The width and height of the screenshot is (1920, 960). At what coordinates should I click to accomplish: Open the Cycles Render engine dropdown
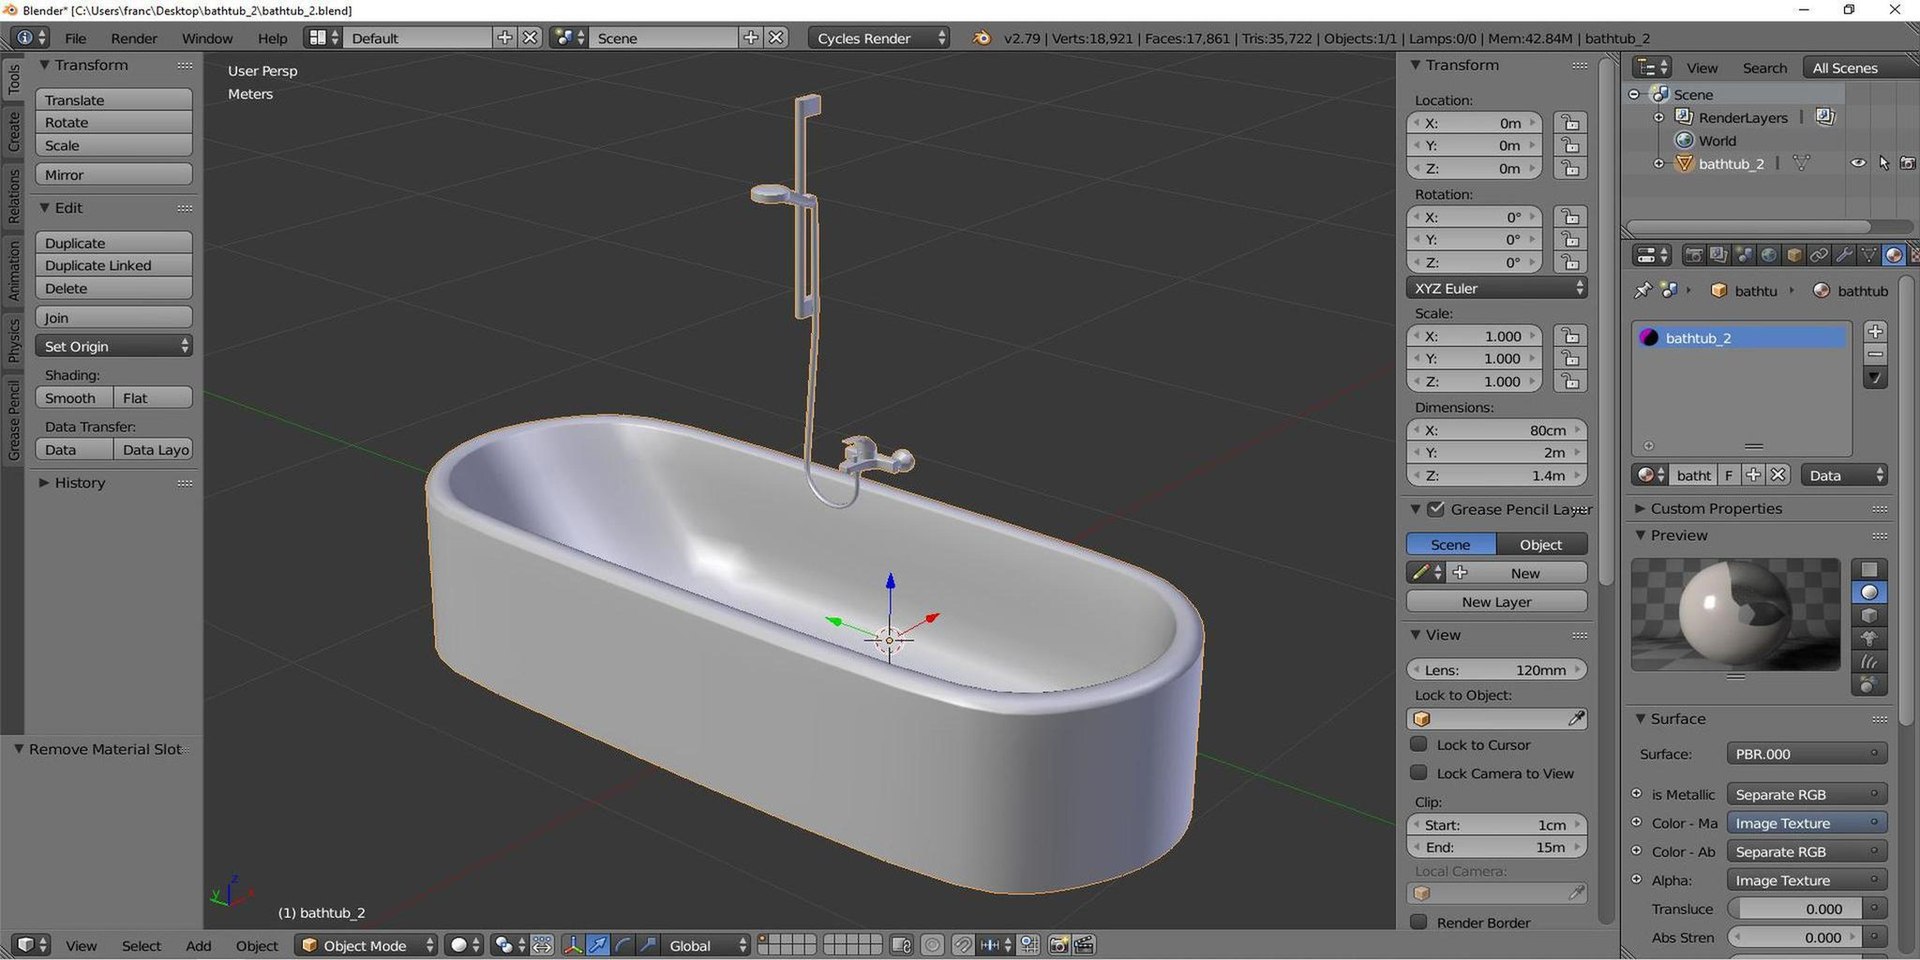point(879,38)
